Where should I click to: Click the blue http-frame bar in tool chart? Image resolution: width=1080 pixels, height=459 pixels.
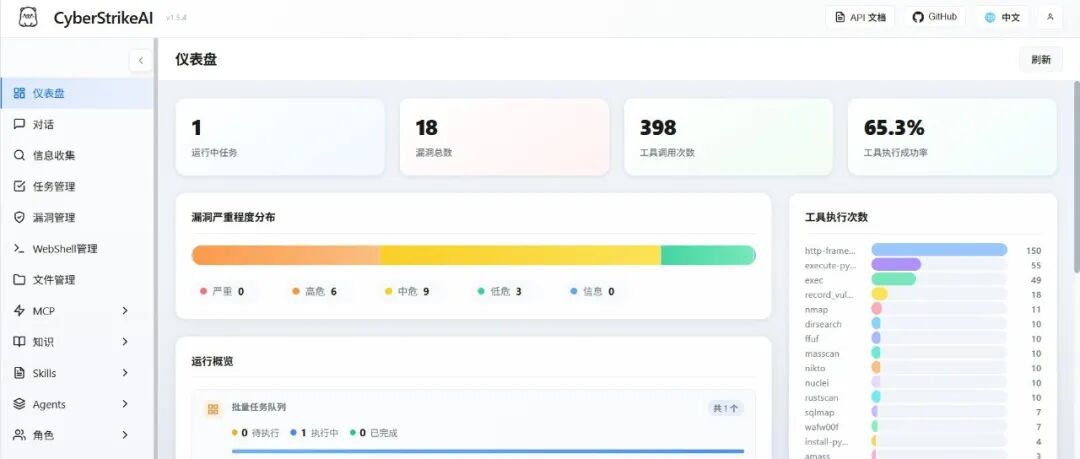point(939,249)
